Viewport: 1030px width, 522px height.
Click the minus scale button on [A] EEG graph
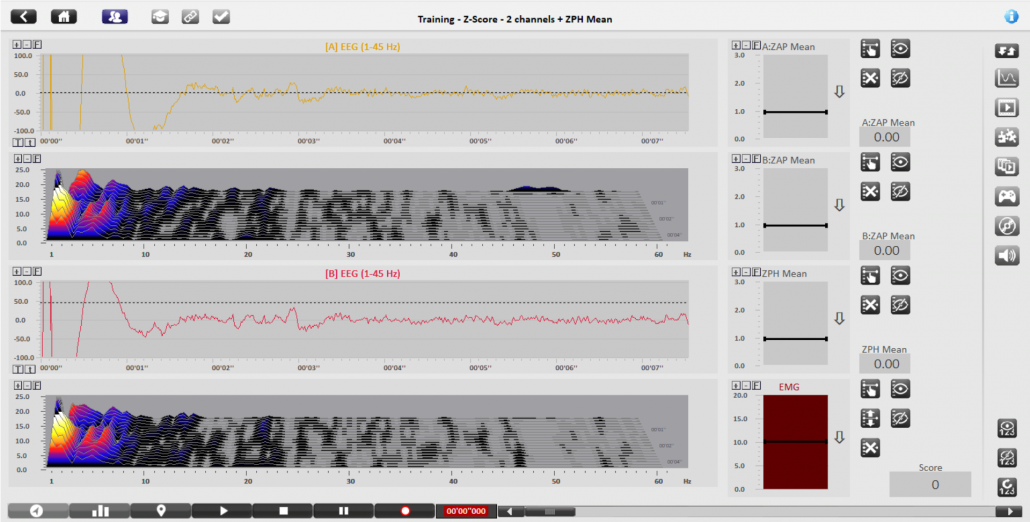[x=27, y=45]
